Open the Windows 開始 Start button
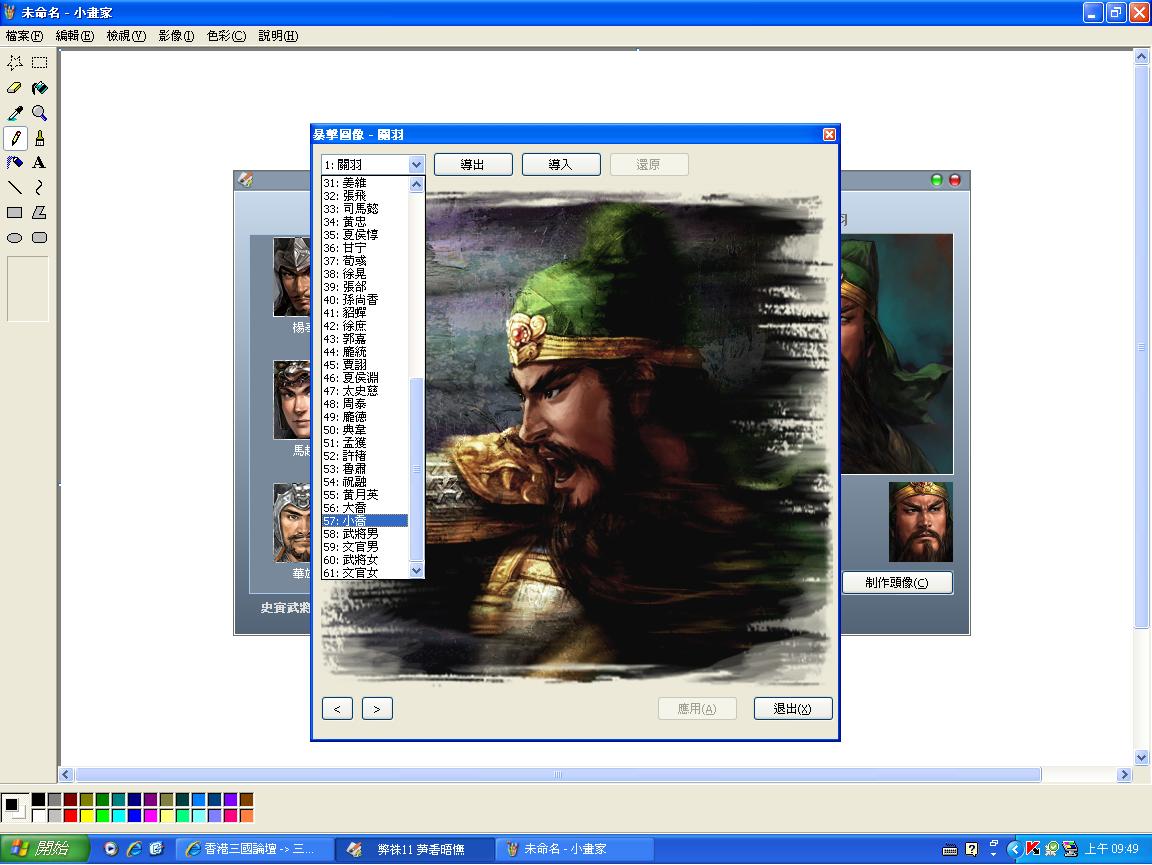 (45, 849)
